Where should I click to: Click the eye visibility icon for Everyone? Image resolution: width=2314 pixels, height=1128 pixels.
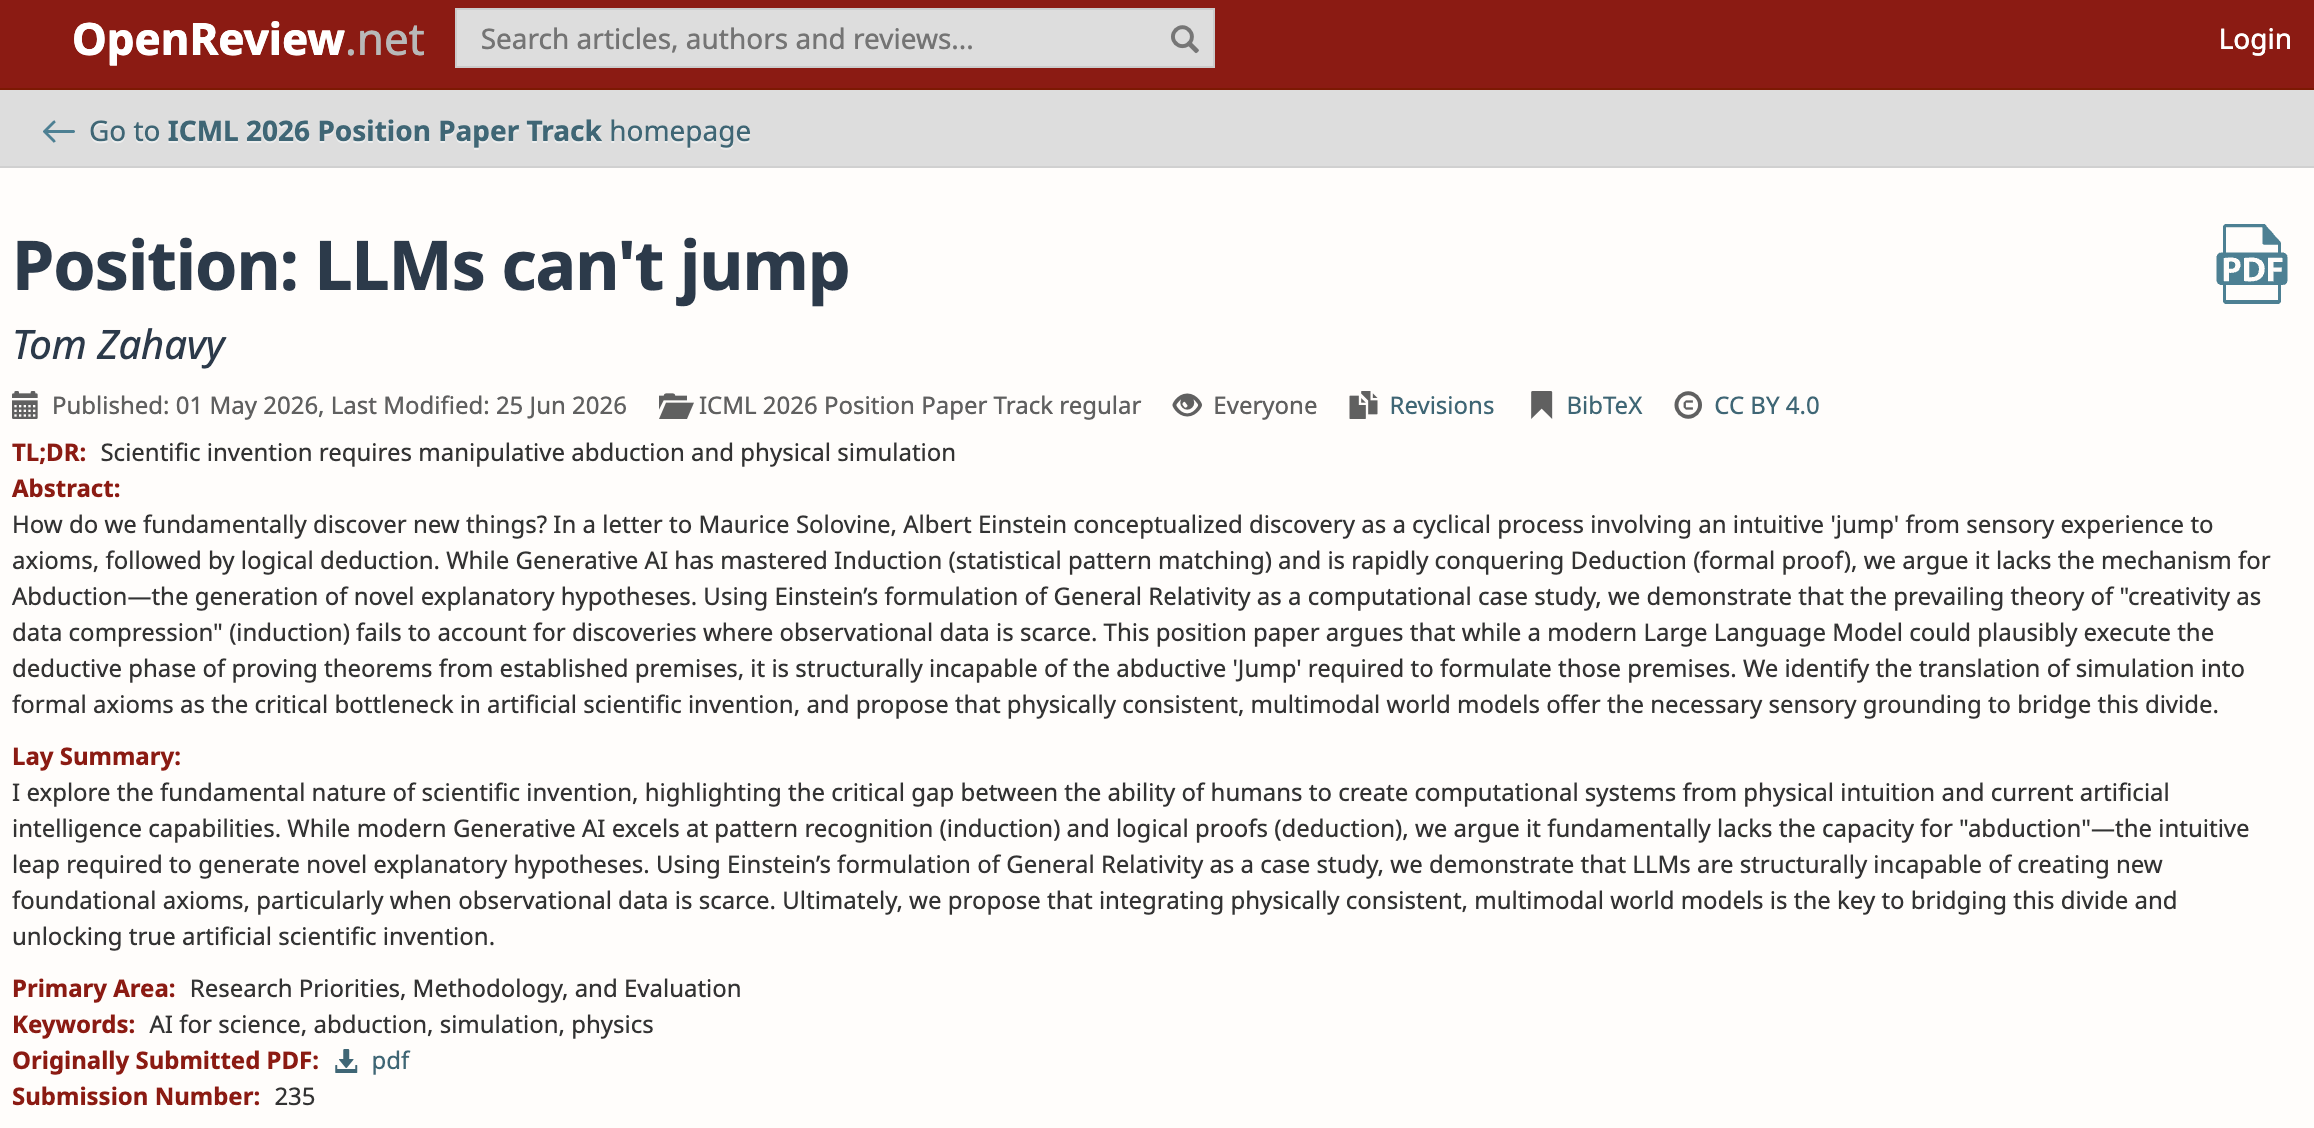[1187, 405]
